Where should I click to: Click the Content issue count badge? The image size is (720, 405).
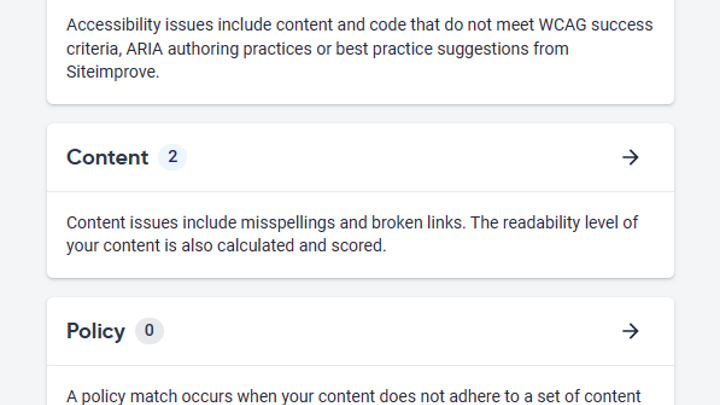pyautogui.click(x=172, y=157)
